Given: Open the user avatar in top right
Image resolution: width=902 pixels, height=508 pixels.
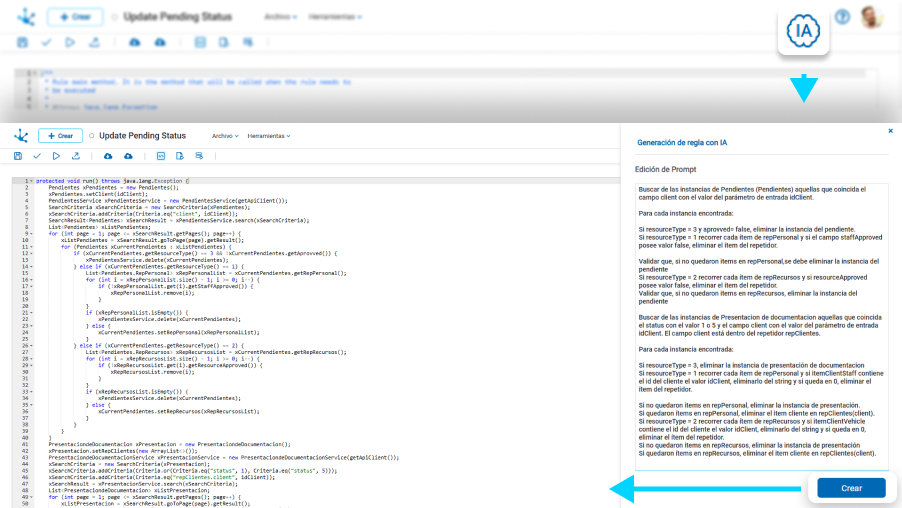Looking at the screenshot, I should 872,17.
